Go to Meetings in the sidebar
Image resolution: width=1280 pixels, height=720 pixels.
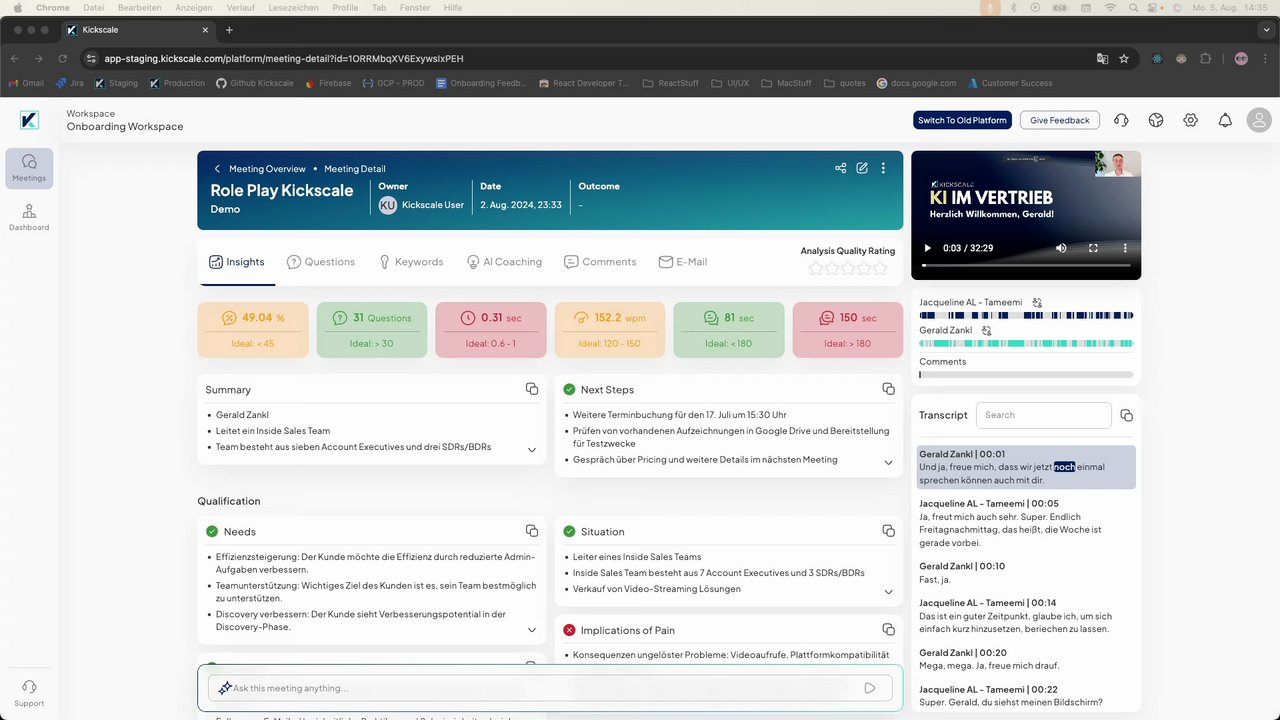point(29,168)
